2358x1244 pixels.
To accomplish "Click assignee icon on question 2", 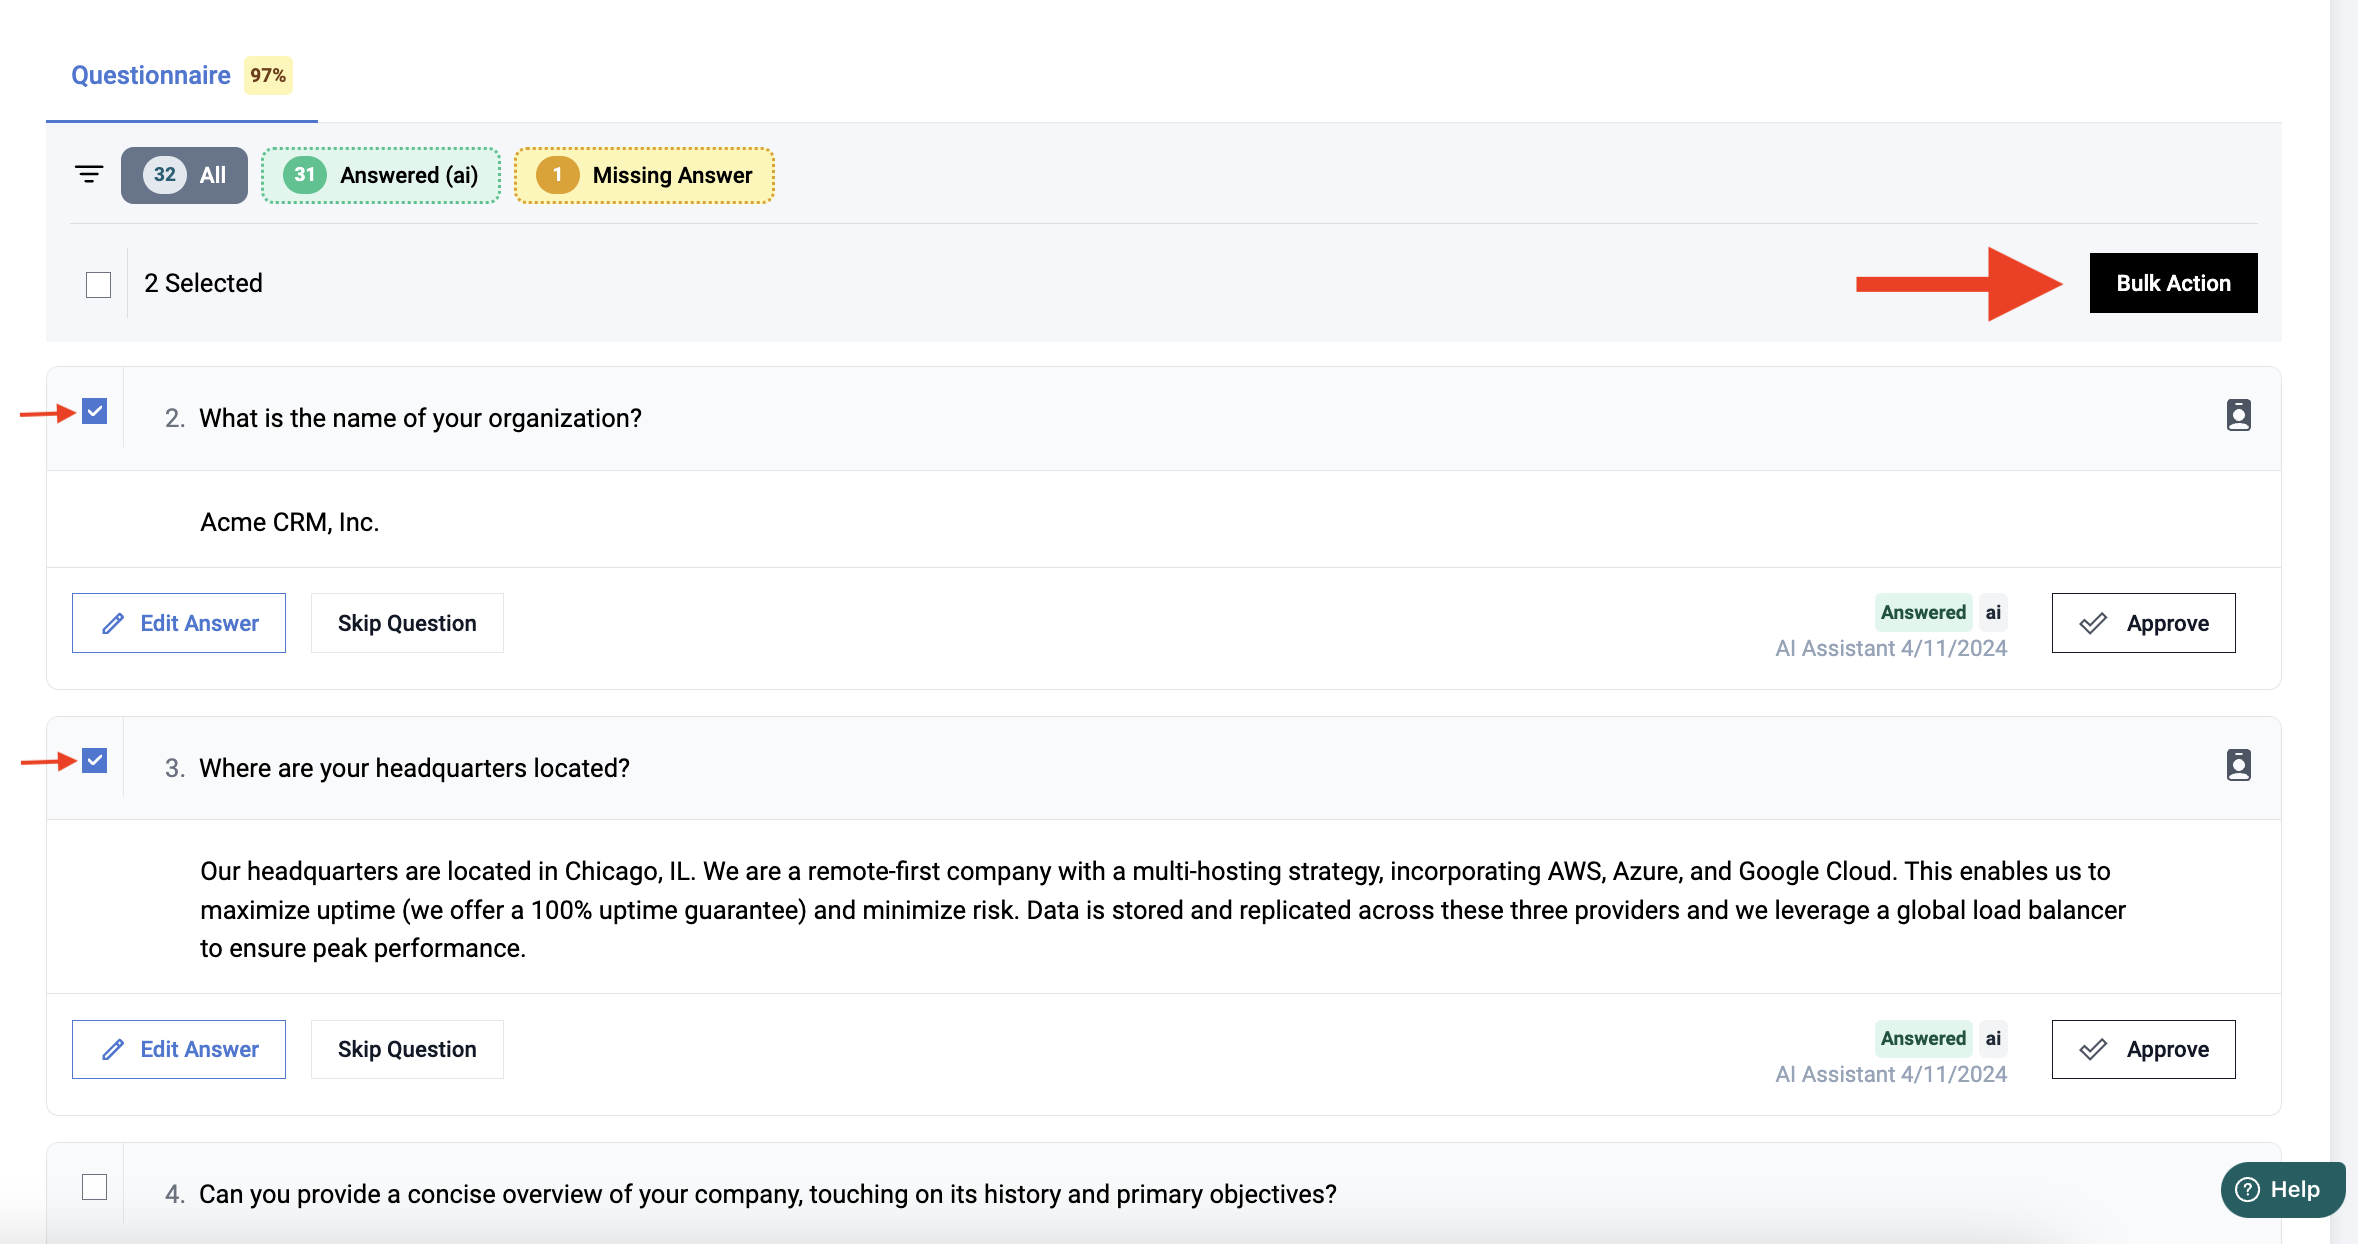I will (2238, 415).
